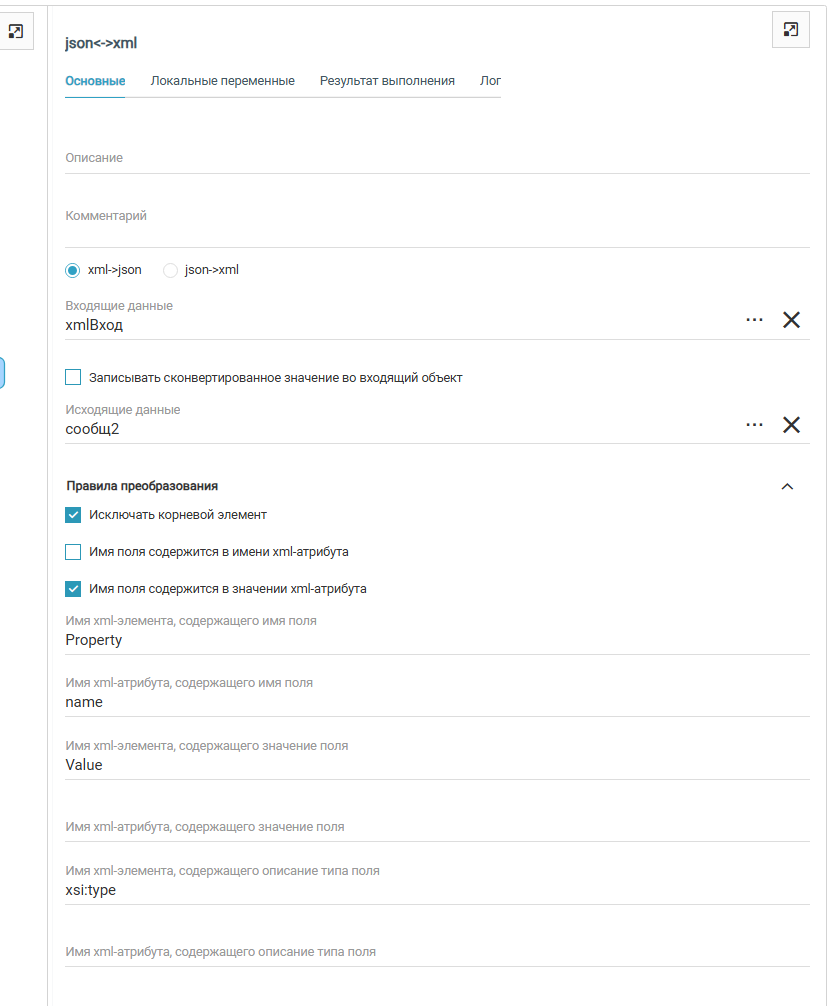View the Лог tab
This screenshot has height=1006, width=836.
pos(490,80)
